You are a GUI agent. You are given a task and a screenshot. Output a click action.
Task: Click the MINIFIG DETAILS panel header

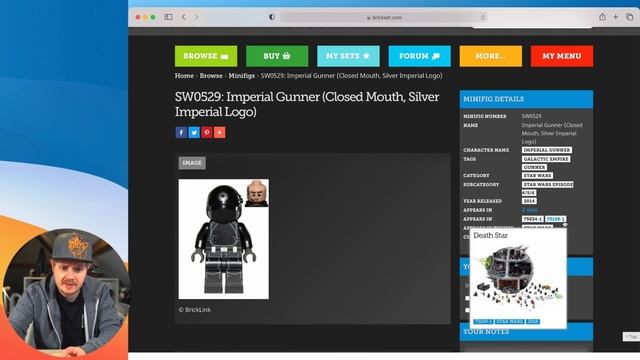526,99
